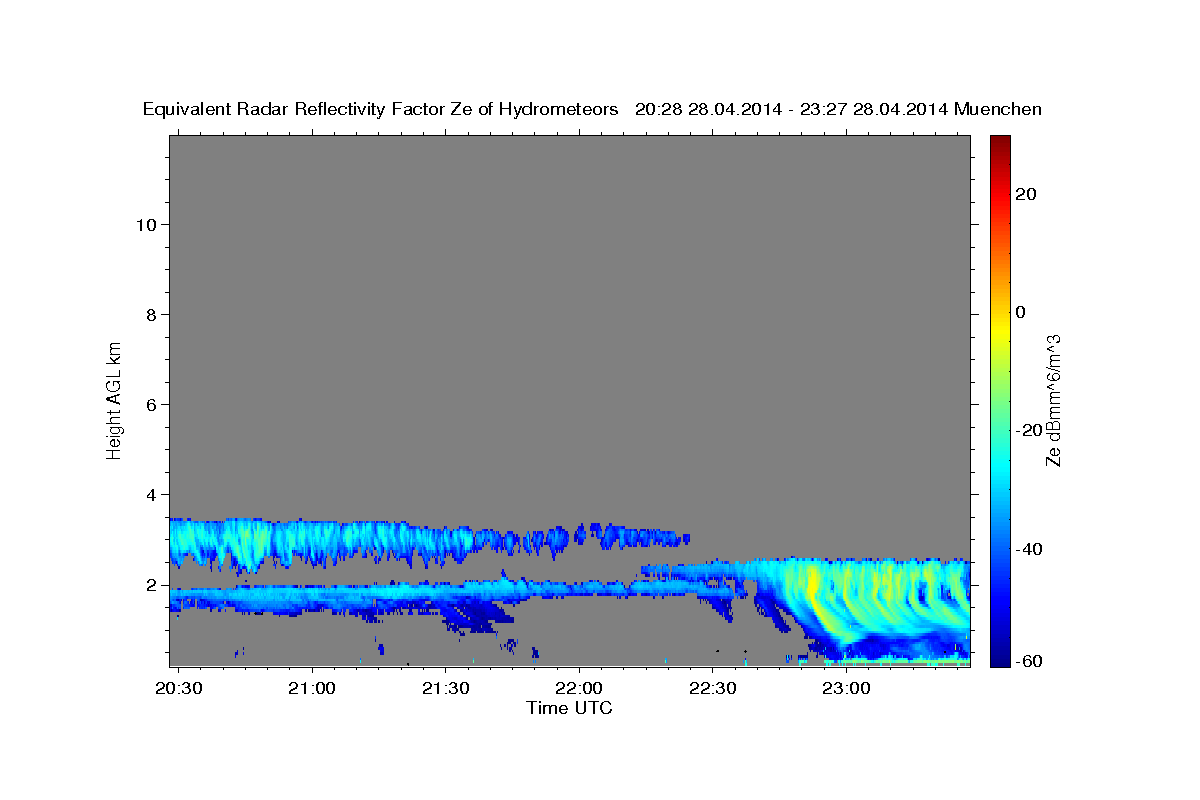Viewport: 1200px width, 800px height.
Task: Click the 21:30 time tick label
Action: point(445,688)
